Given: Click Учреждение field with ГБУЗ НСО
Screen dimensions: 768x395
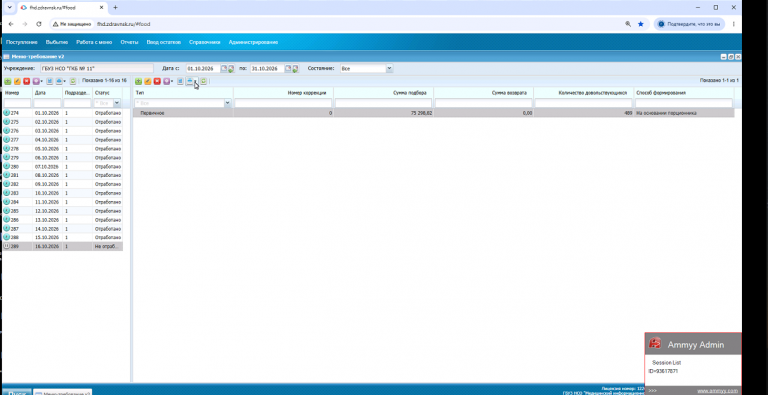Looking at the screenshot, I should tap(97, 69).
